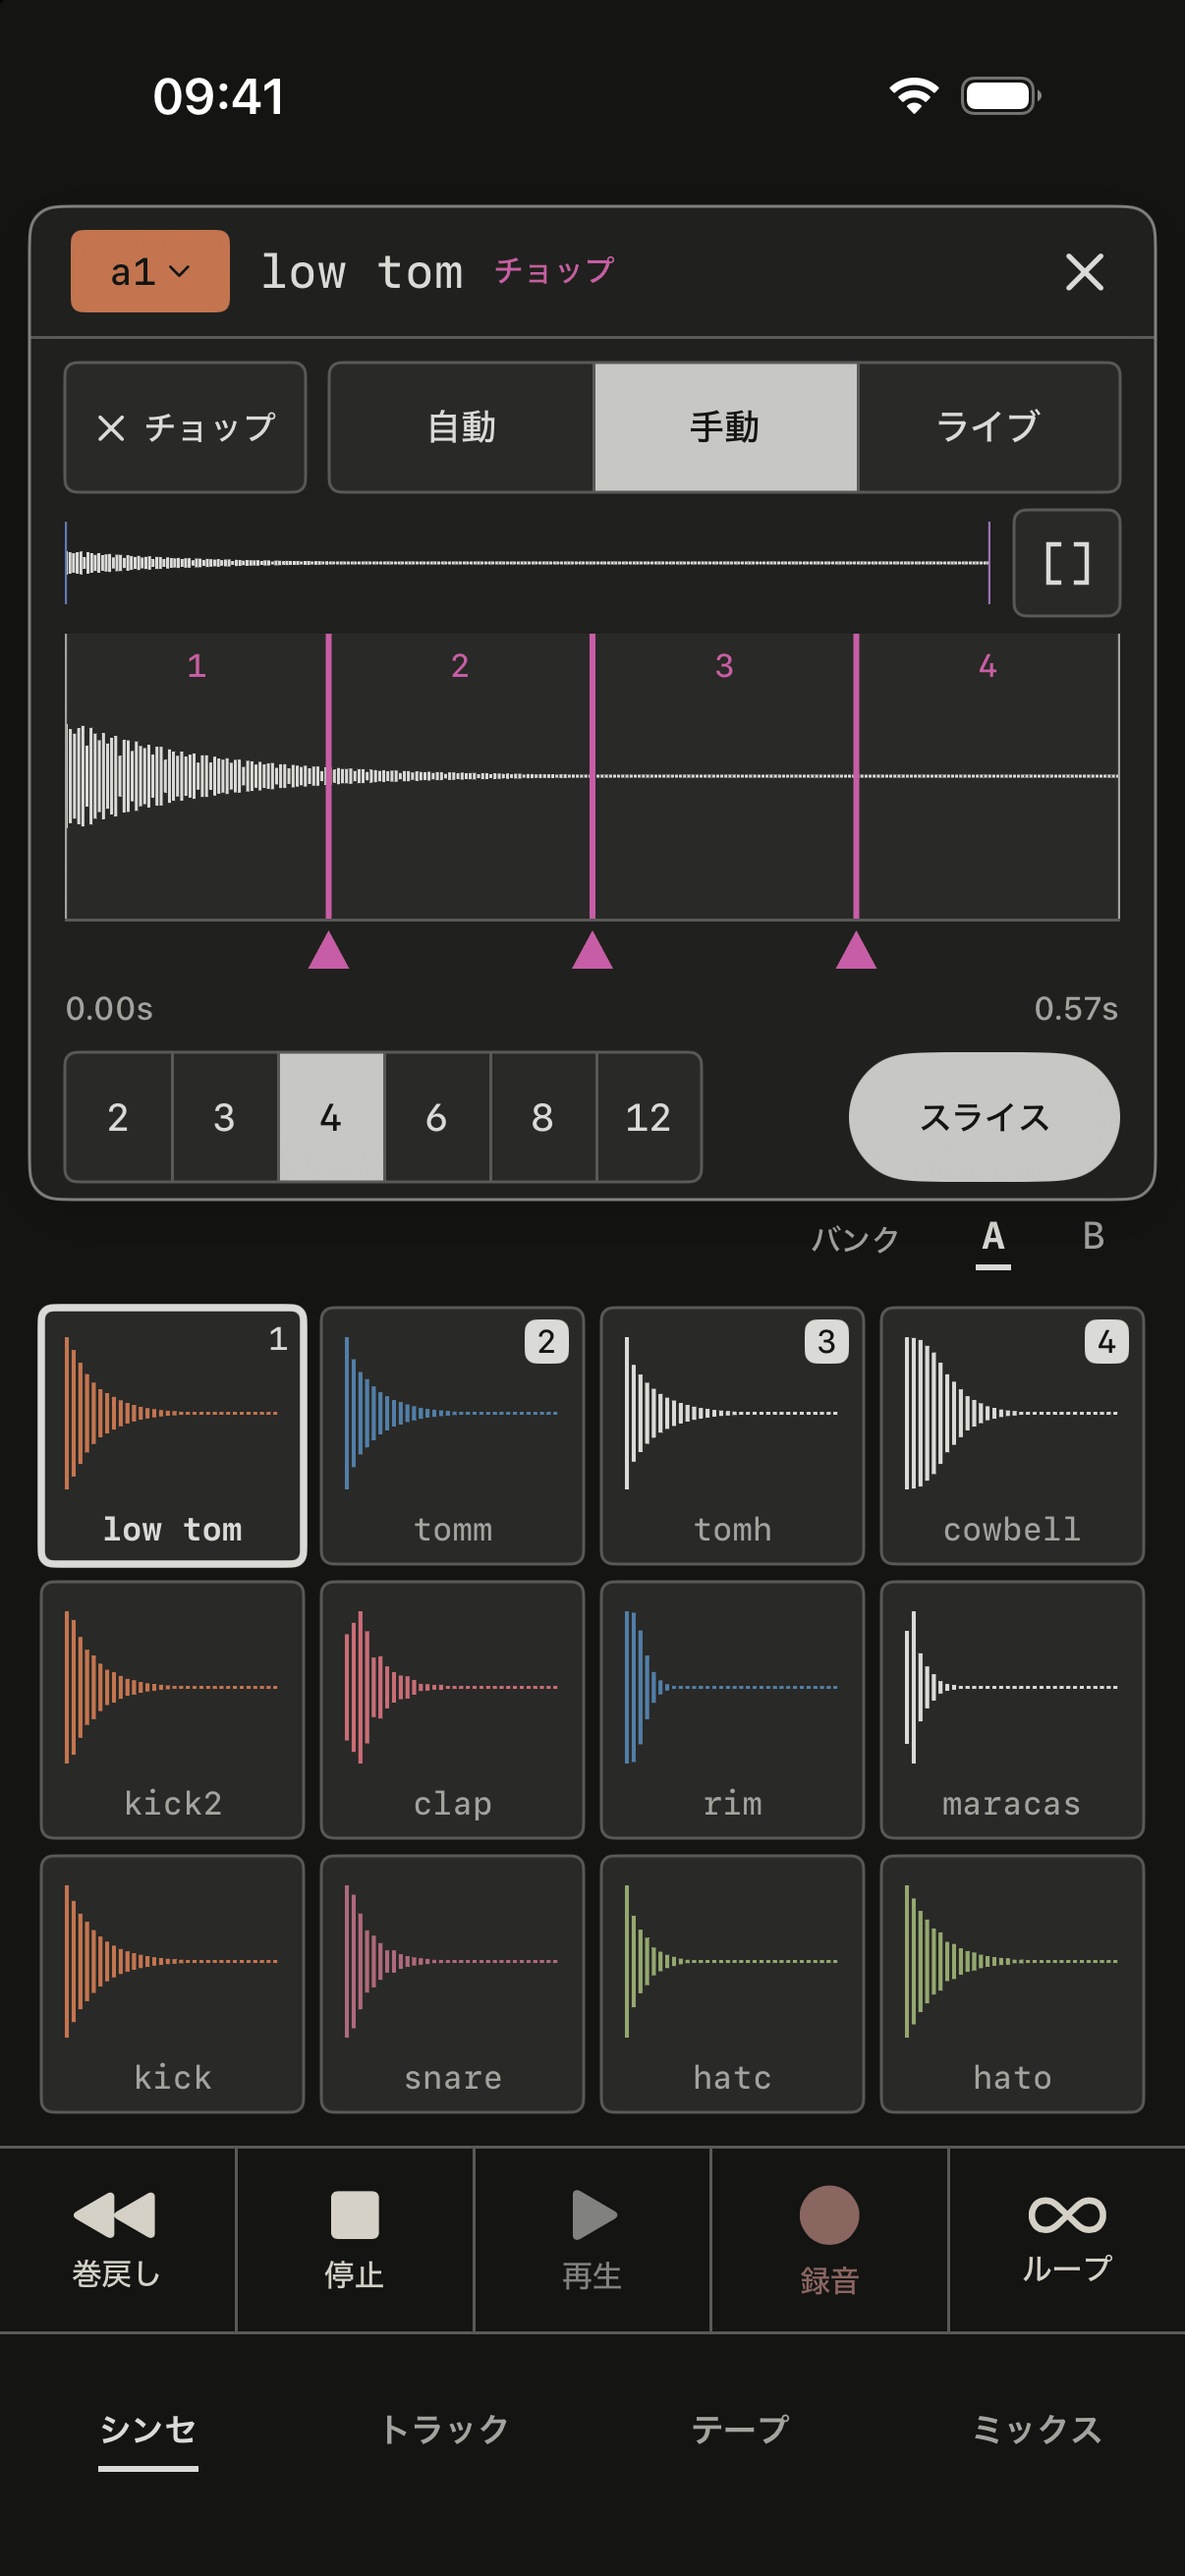Select 8 slices in slice count
Viewport: 1185px width, 2576px height.
pyautogui.click(x=543, y=1117)
